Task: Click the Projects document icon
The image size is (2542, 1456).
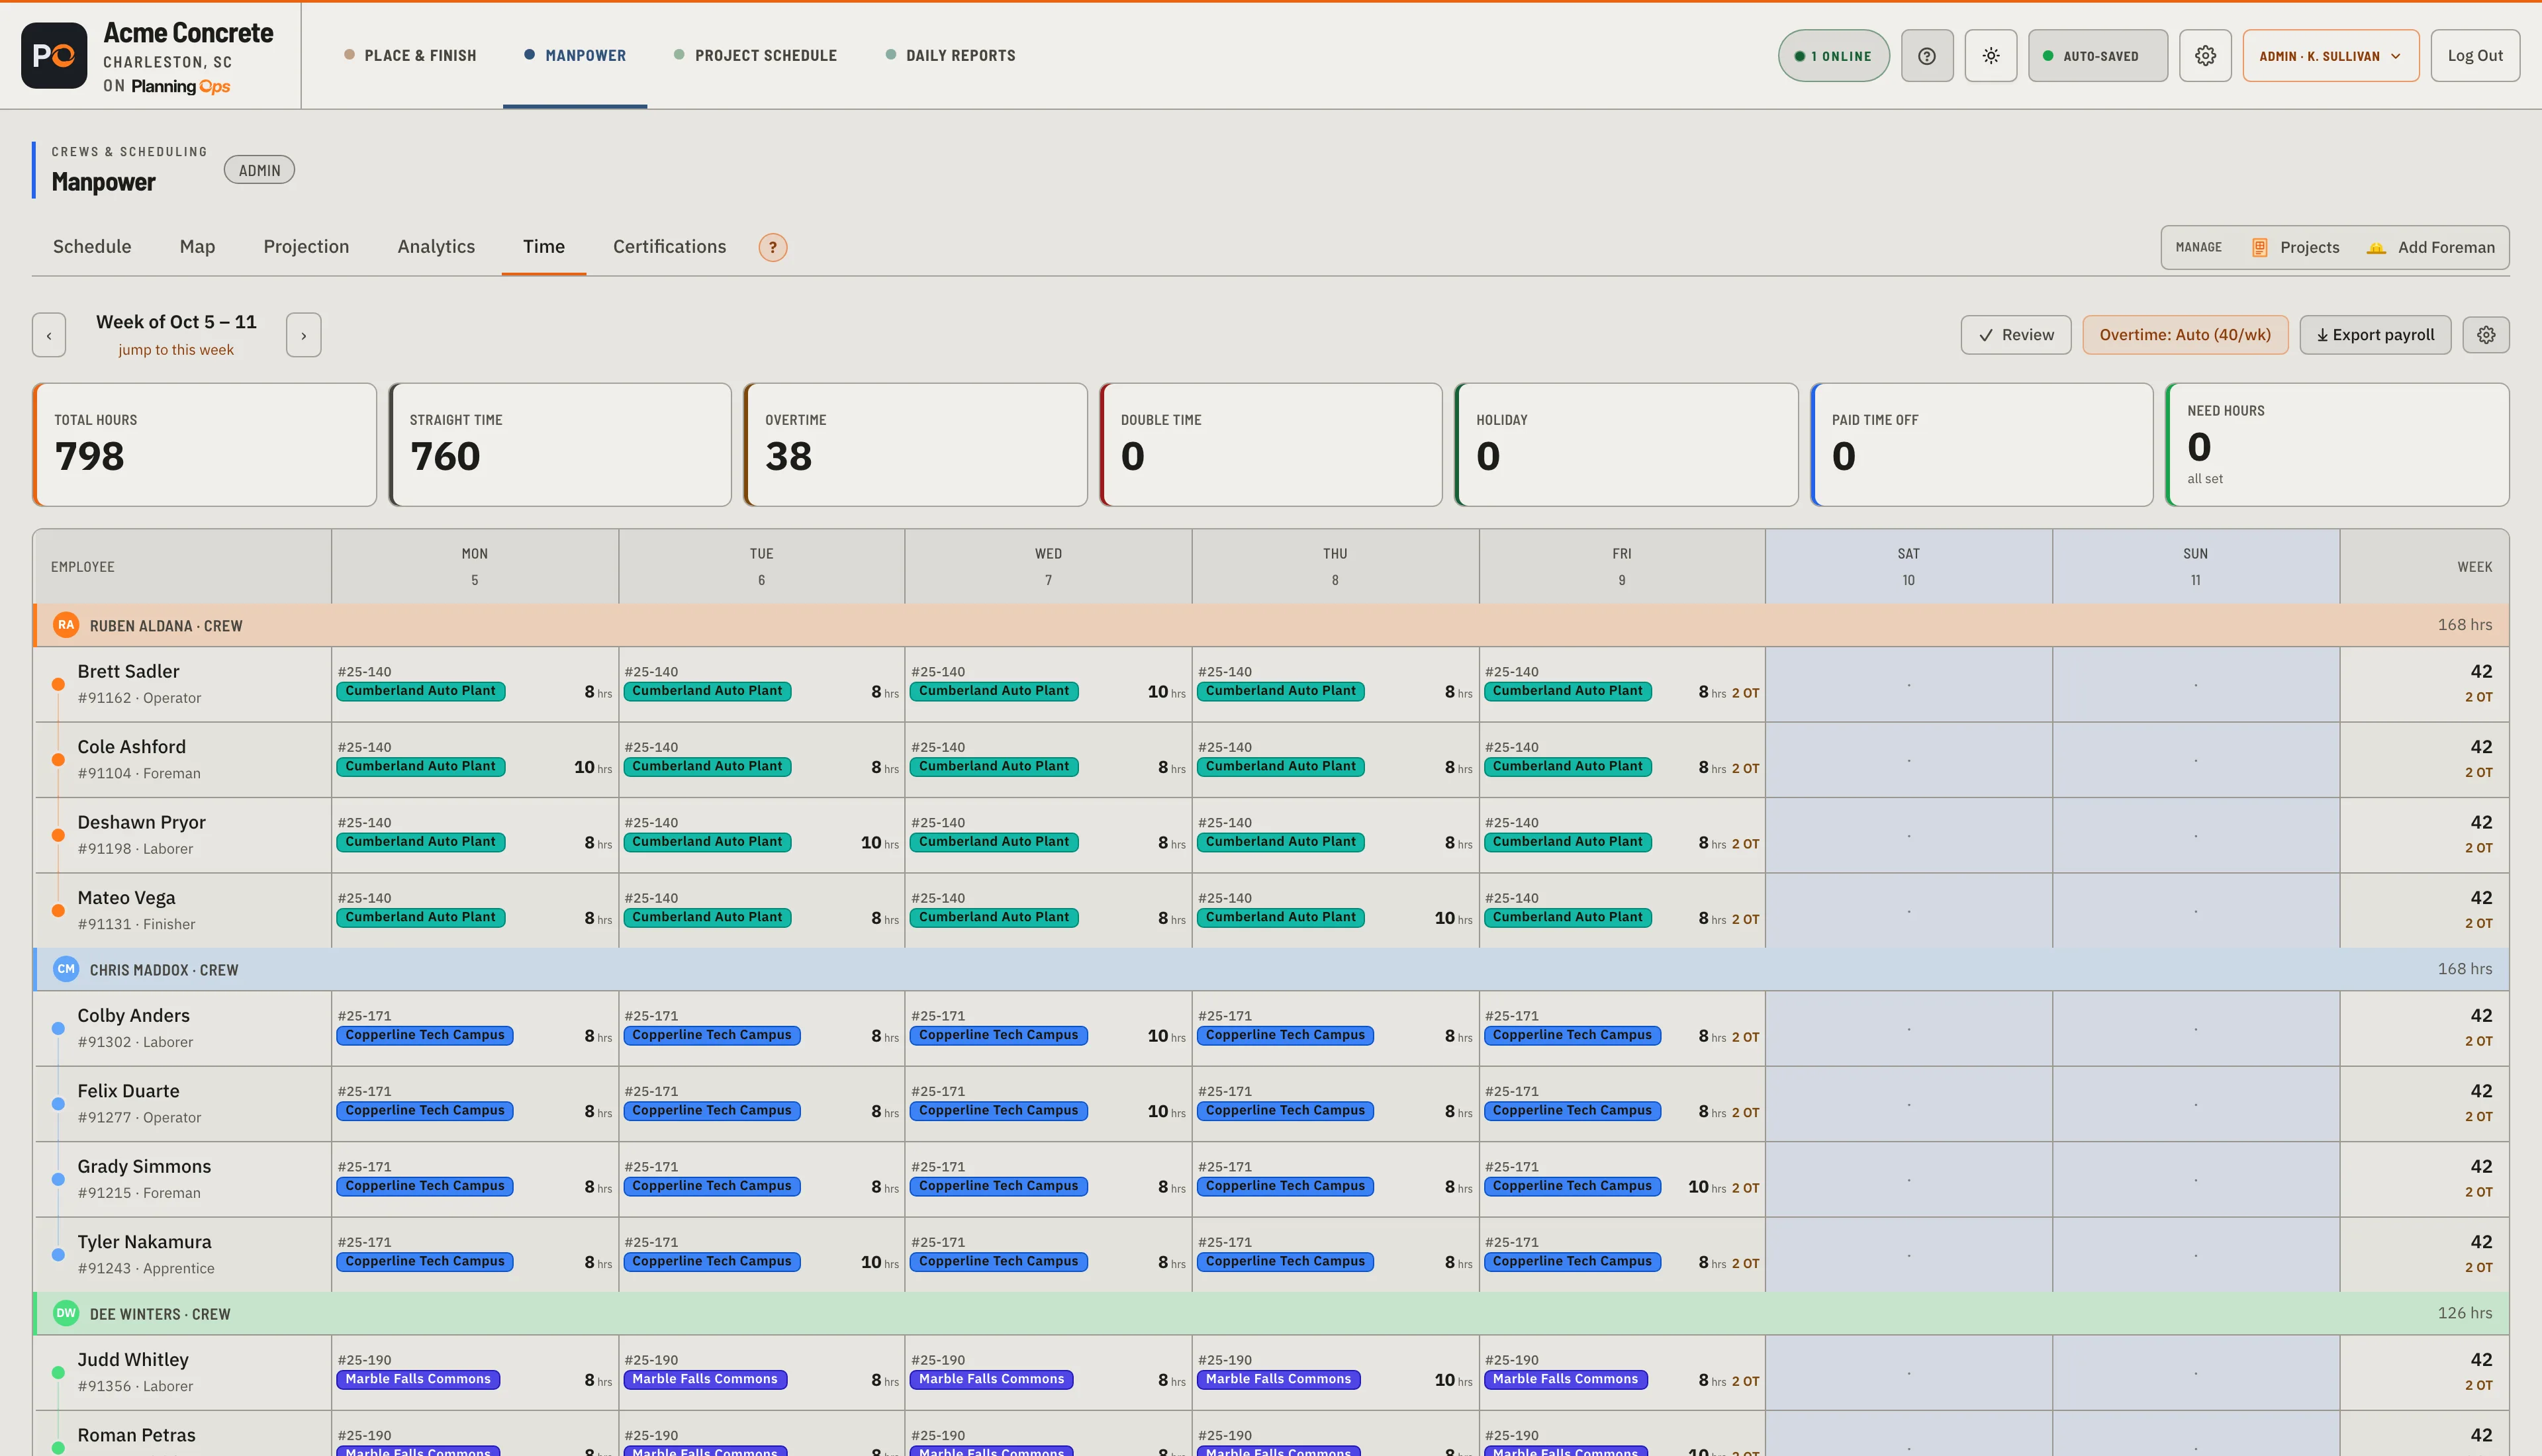Action: pos(2259,247)
